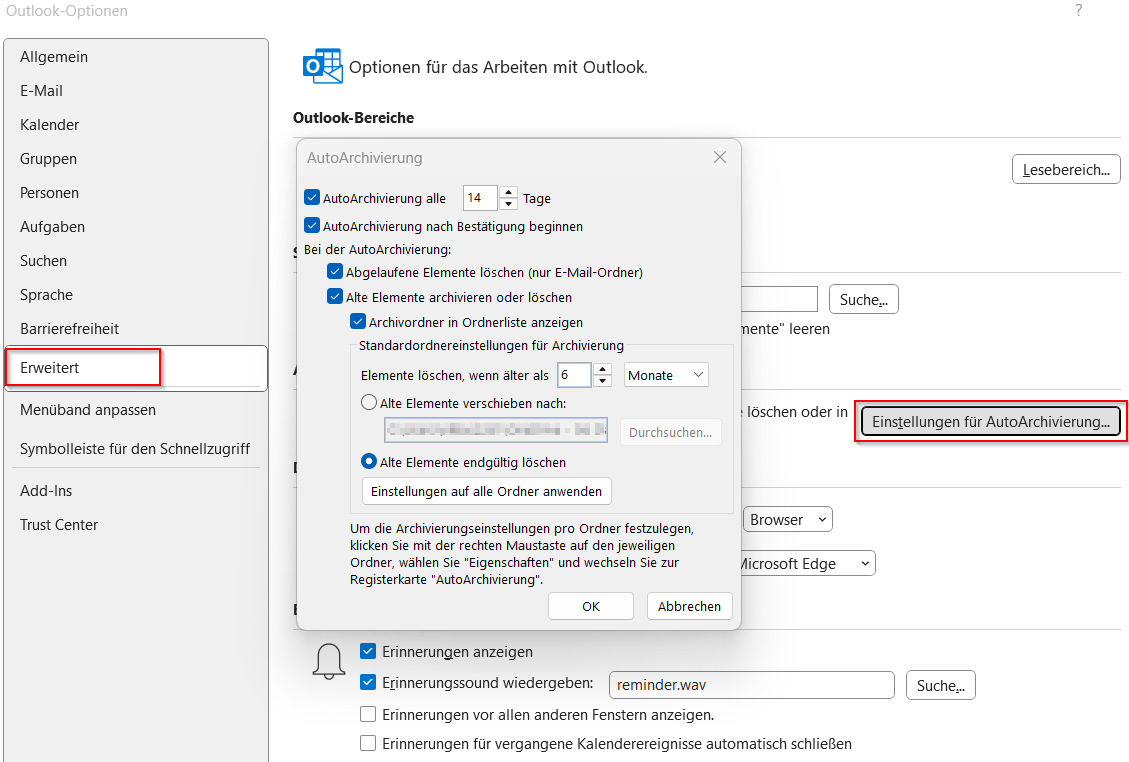The width and height of the screenshot is (1129, 762).
Task: Click the 'Outlook-Bereiche' section heading
Action: (x=354, y=117)
